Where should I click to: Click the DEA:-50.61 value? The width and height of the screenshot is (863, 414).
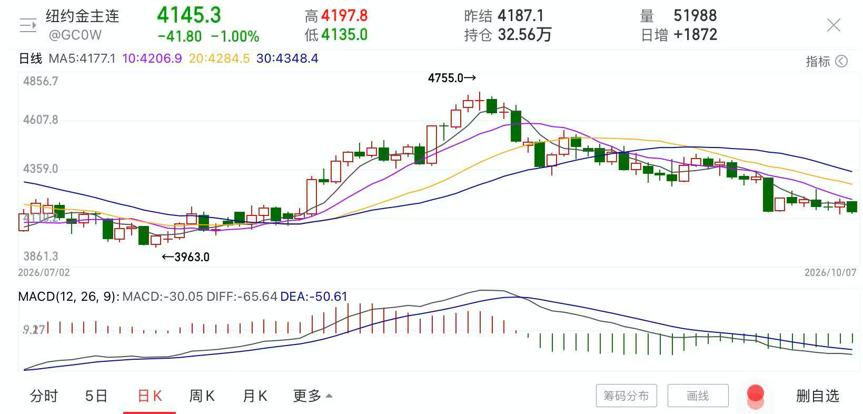tap(314, 296)
